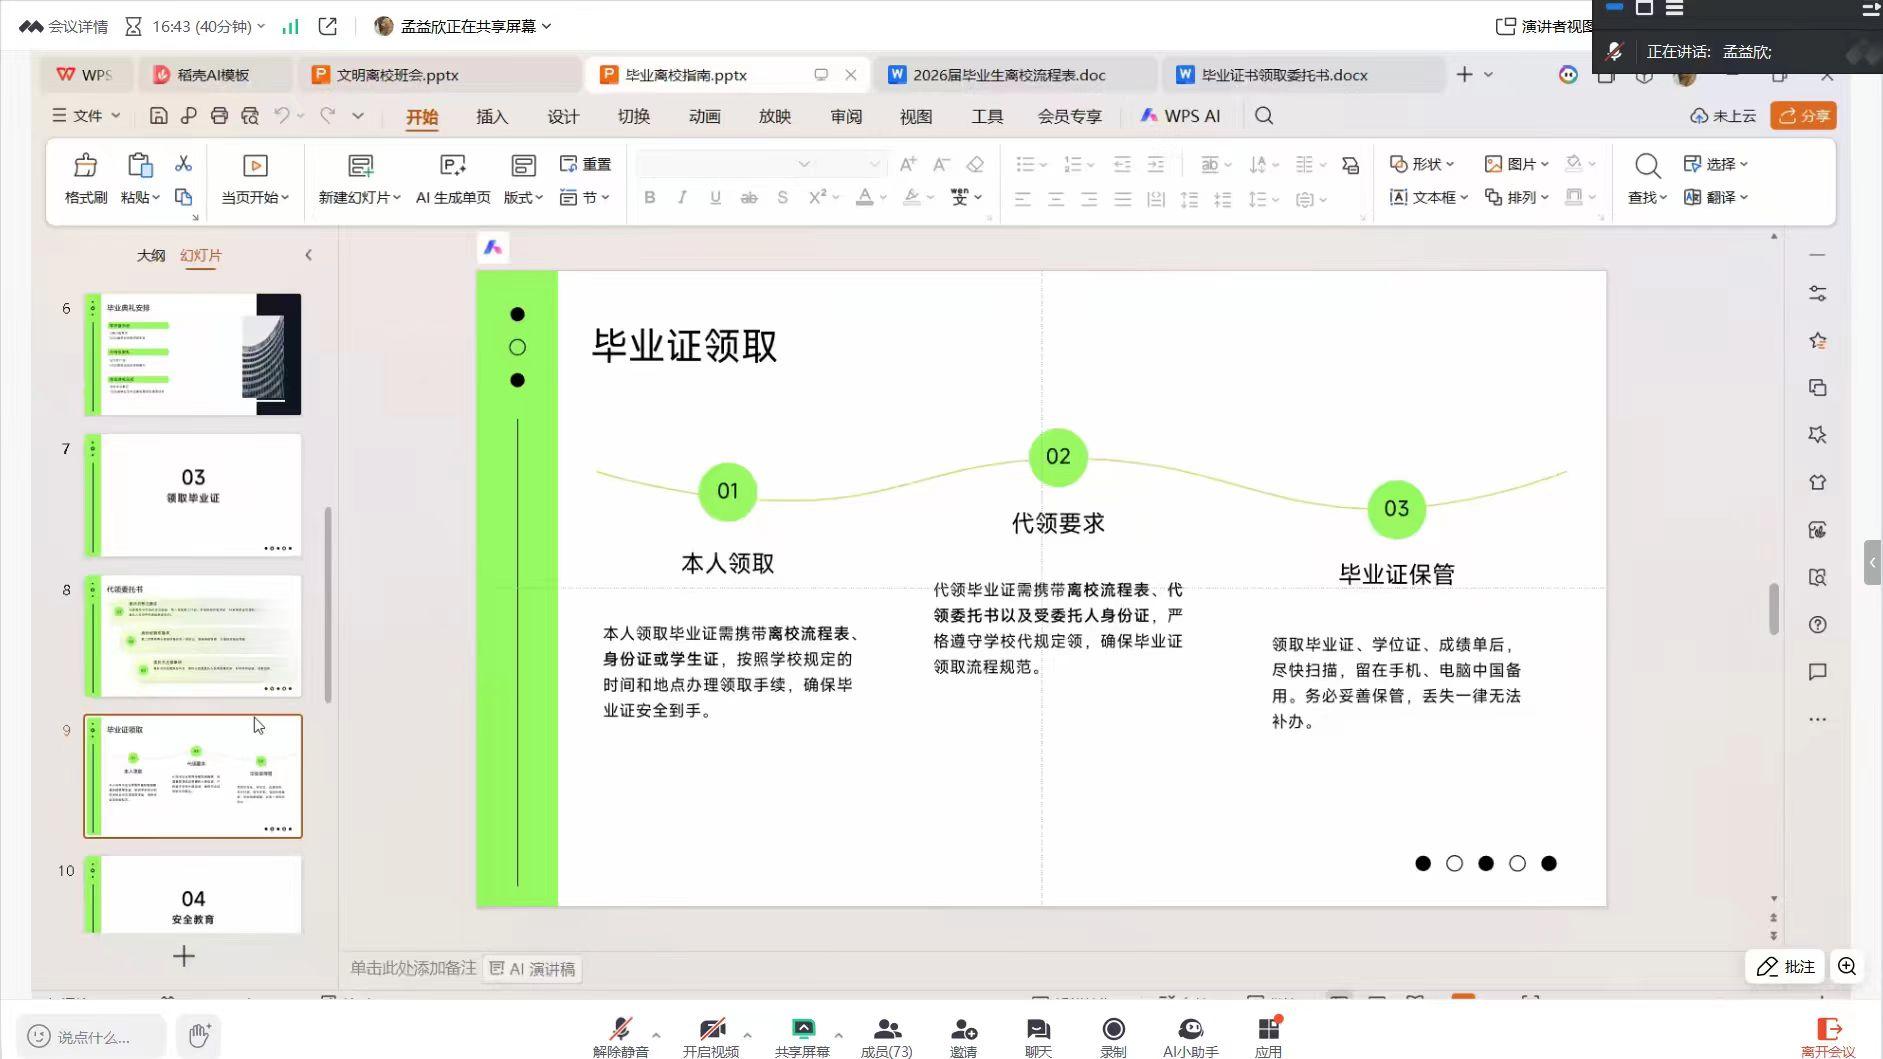Select slide 8 代领委托书 thumbnail
1883x1059 pixels.
pyautogui.click(x=193, y=636)
